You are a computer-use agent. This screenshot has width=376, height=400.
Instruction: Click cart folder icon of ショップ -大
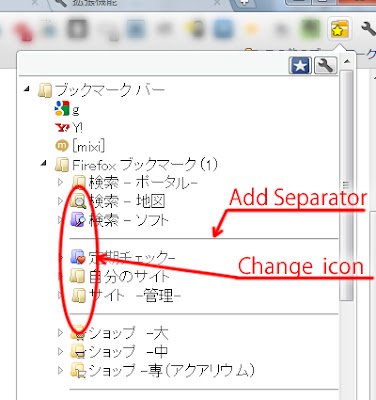click(78, 333)
